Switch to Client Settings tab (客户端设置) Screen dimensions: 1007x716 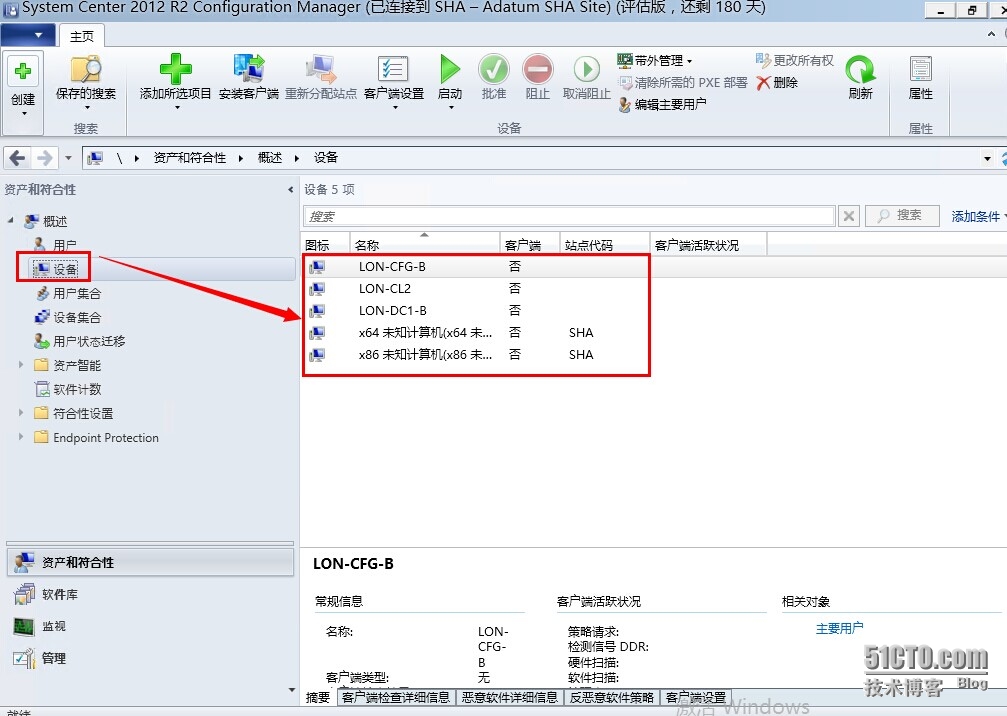696,697
